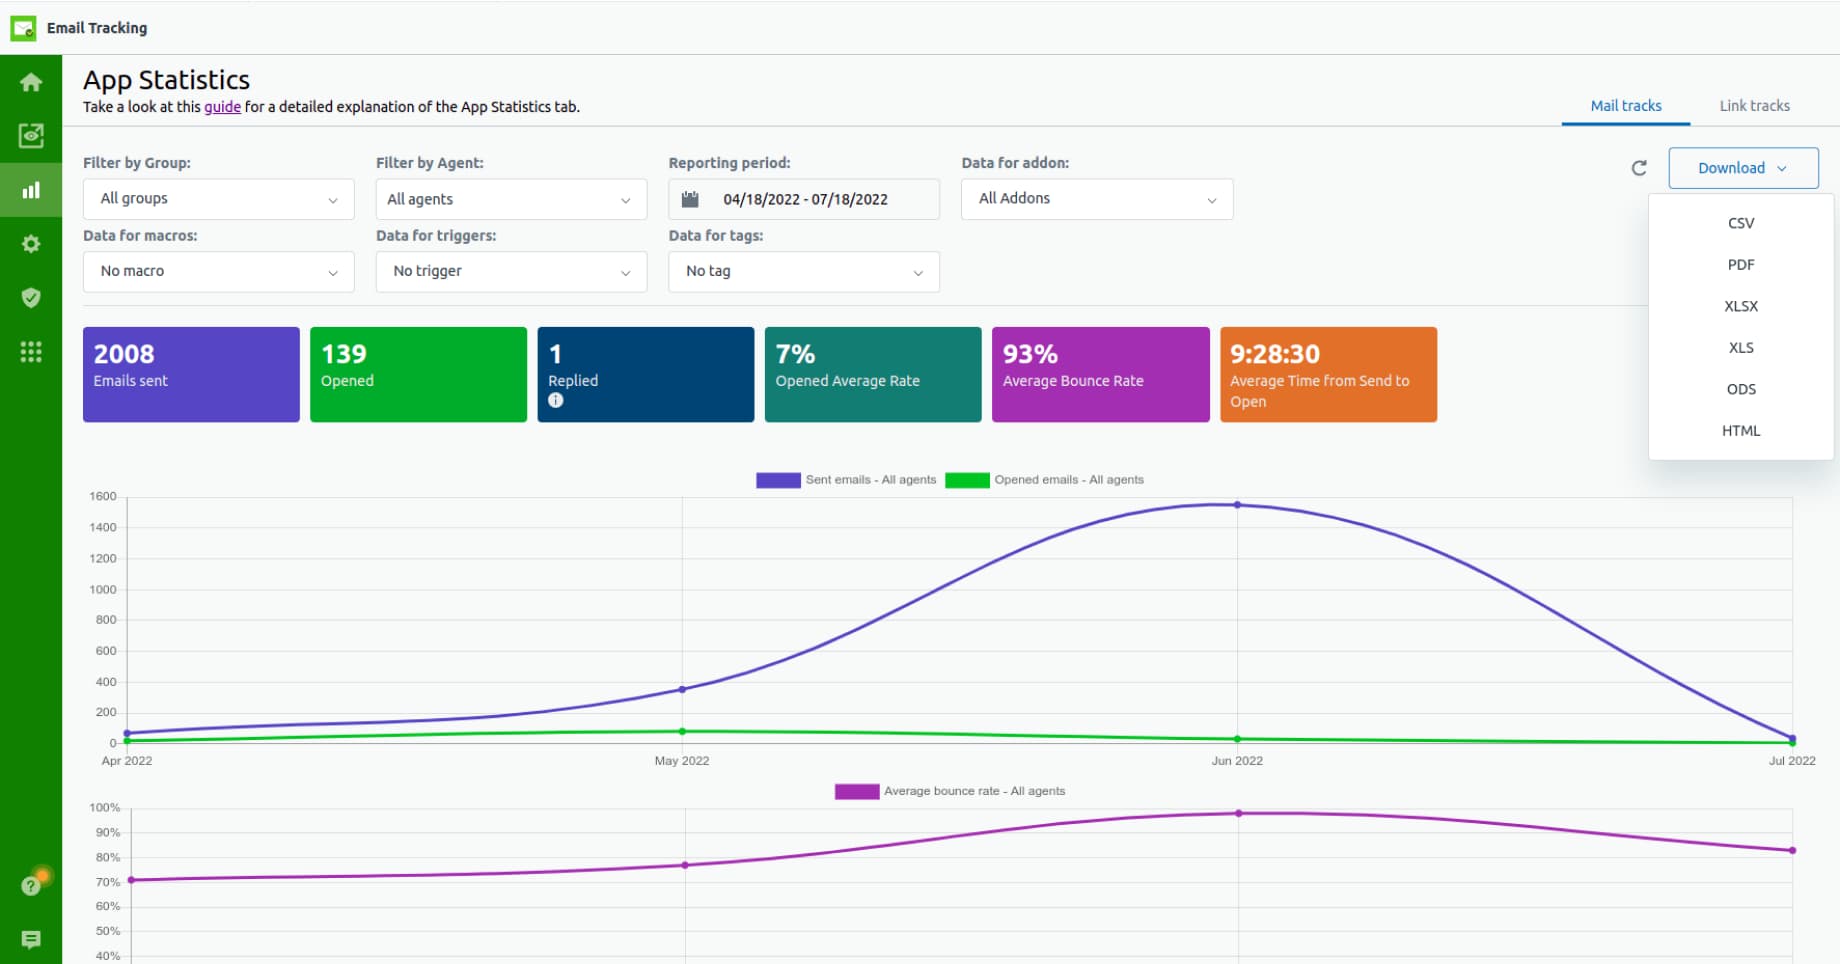1840x964 pixels.
Task: Open the guide hyperlink
Action: [x=222, y=107]
